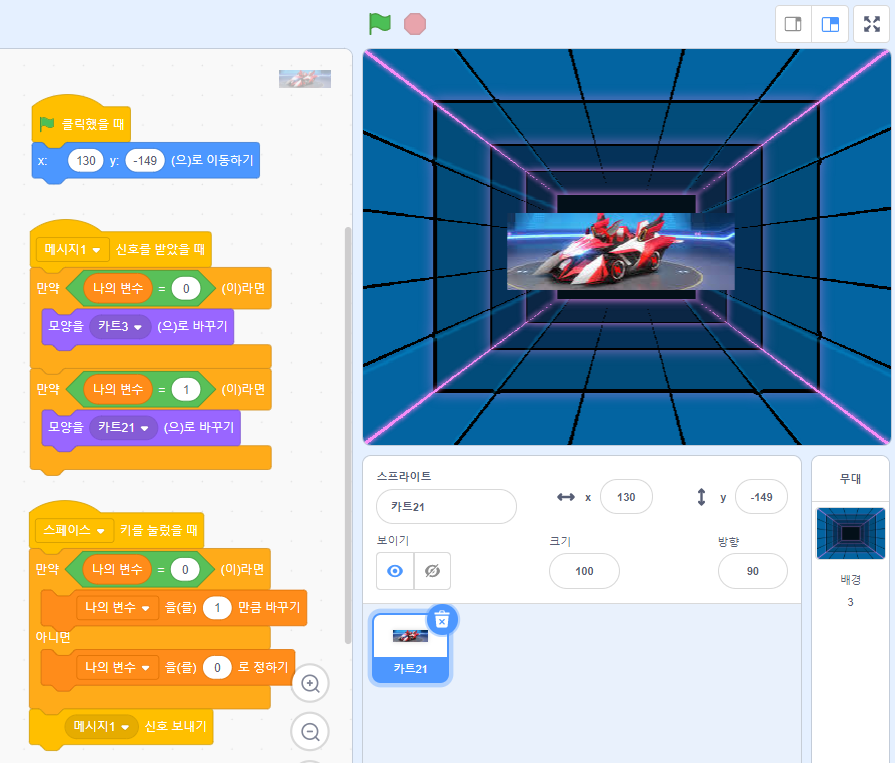Viewport: 895px width, 763px height.
Task: Zoom in on the code workspace
Action: coord(311,683)
